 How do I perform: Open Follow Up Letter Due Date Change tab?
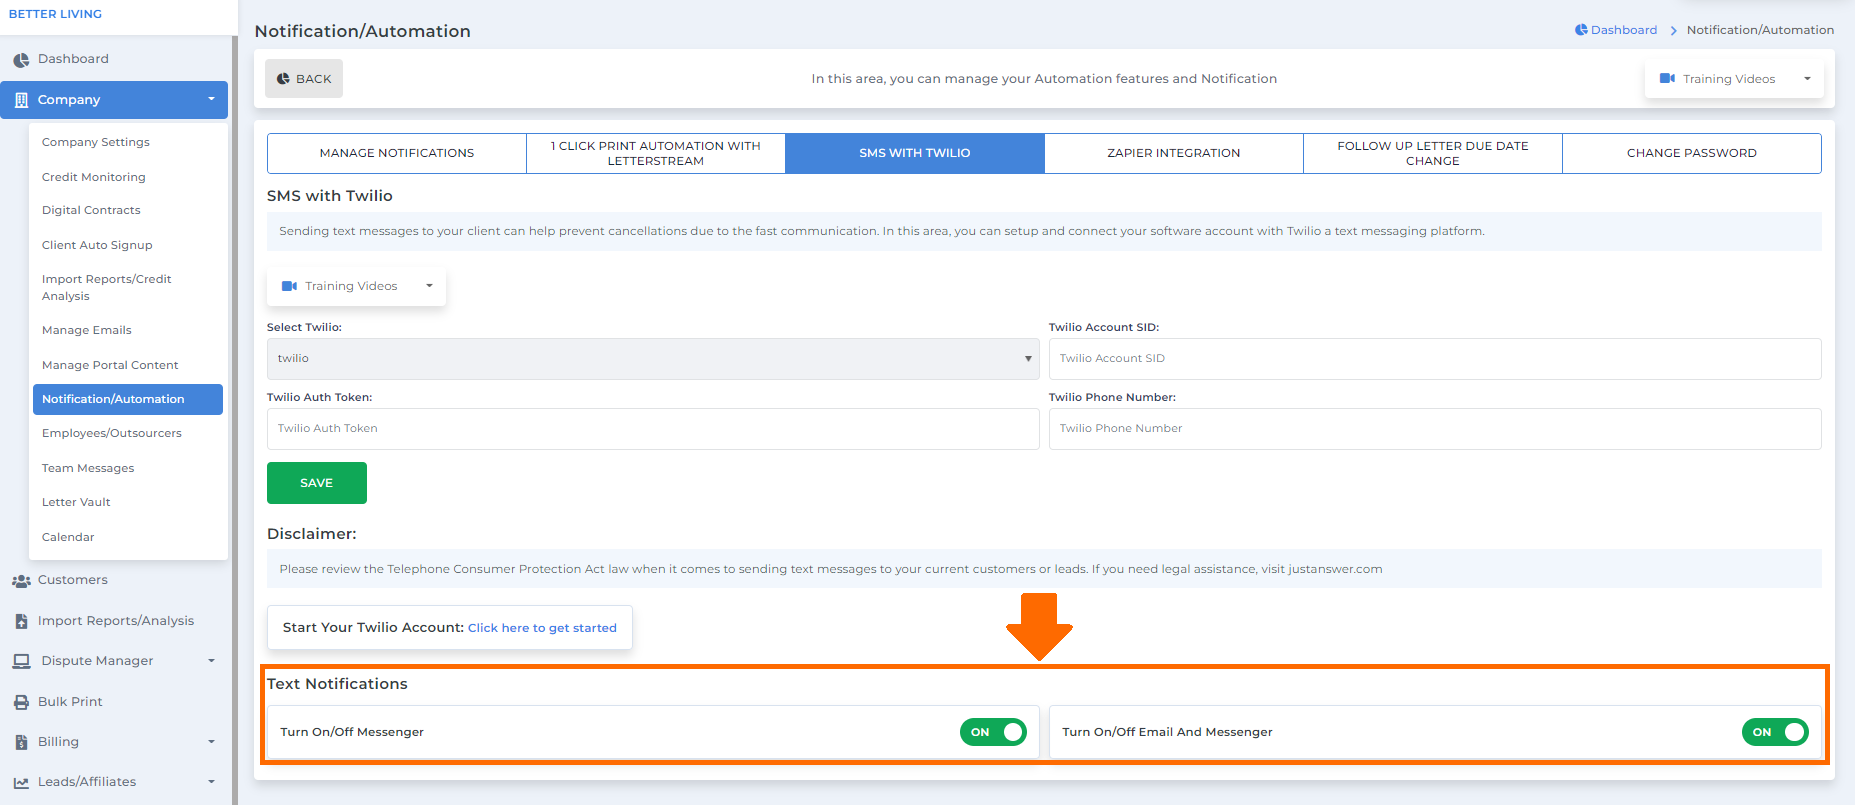coord(1433,153)
